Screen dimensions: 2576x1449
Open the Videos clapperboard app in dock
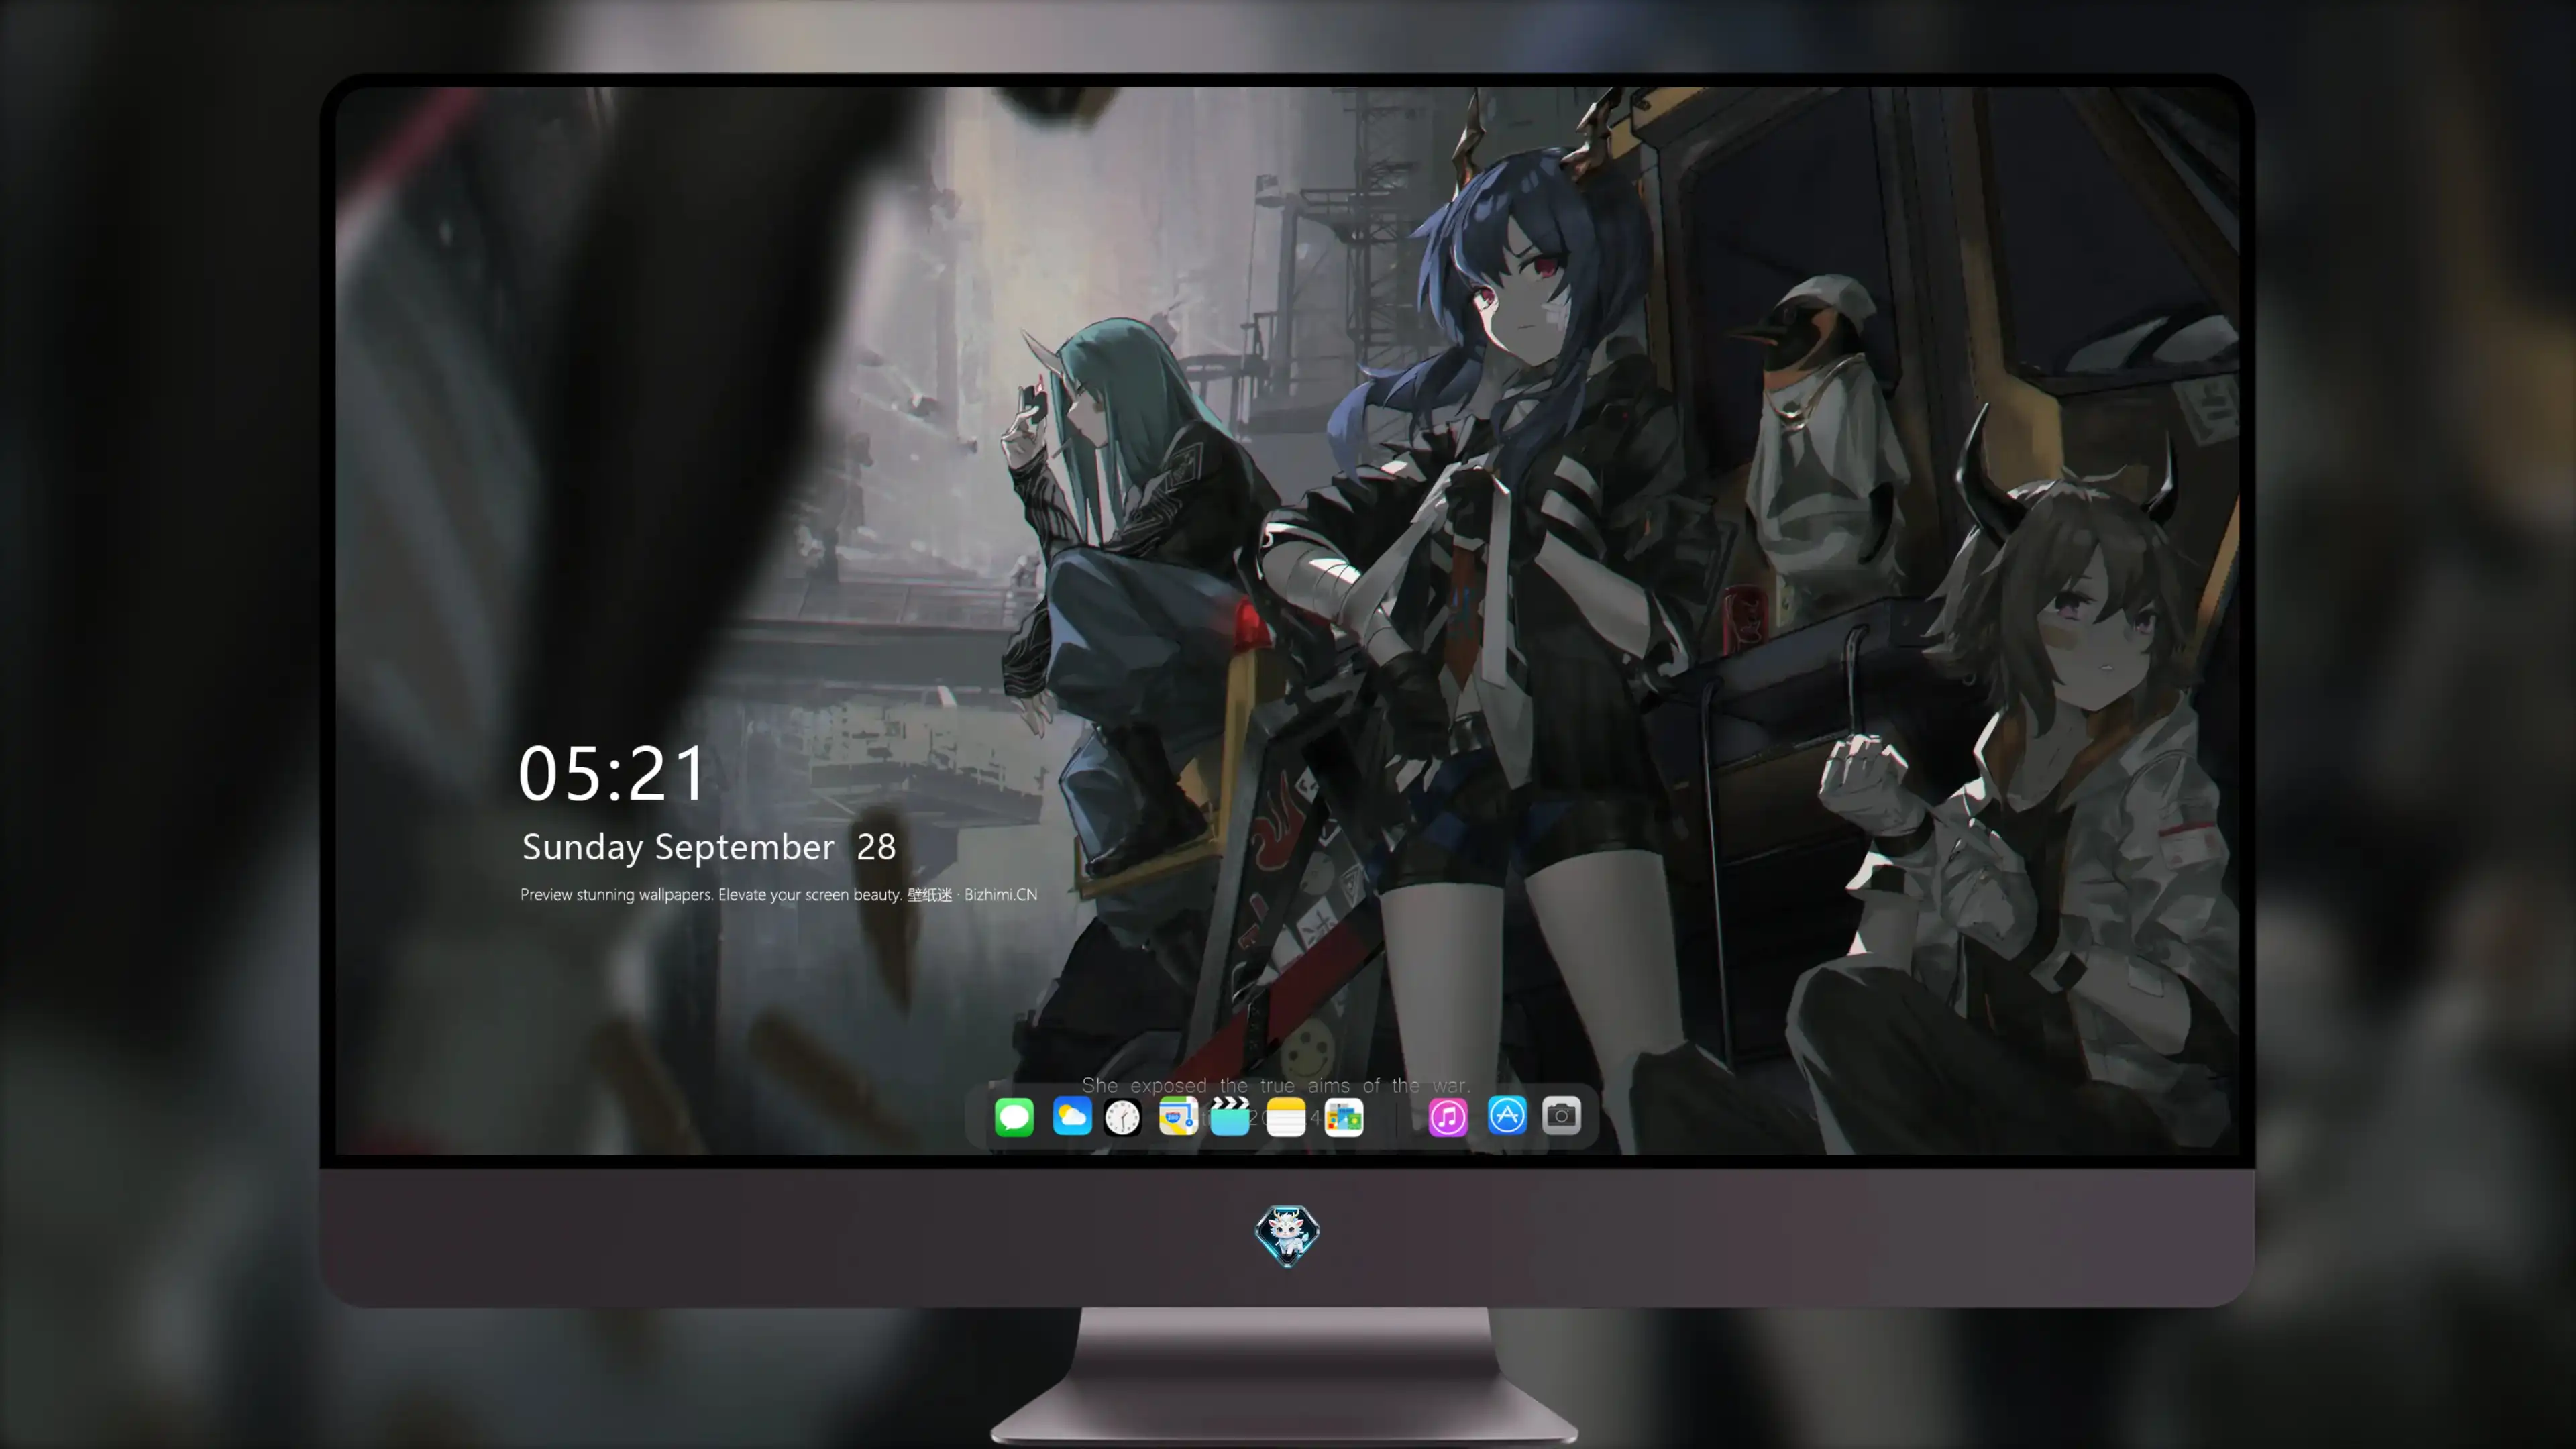tap(1230, 1116)
